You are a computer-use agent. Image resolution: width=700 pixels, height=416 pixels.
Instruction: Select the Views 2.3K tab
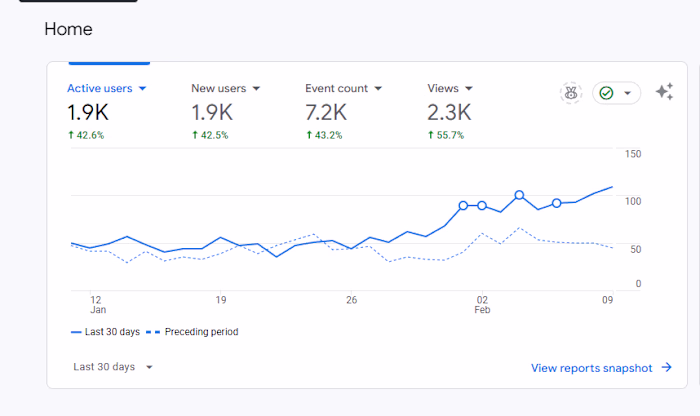pos(450,111)
